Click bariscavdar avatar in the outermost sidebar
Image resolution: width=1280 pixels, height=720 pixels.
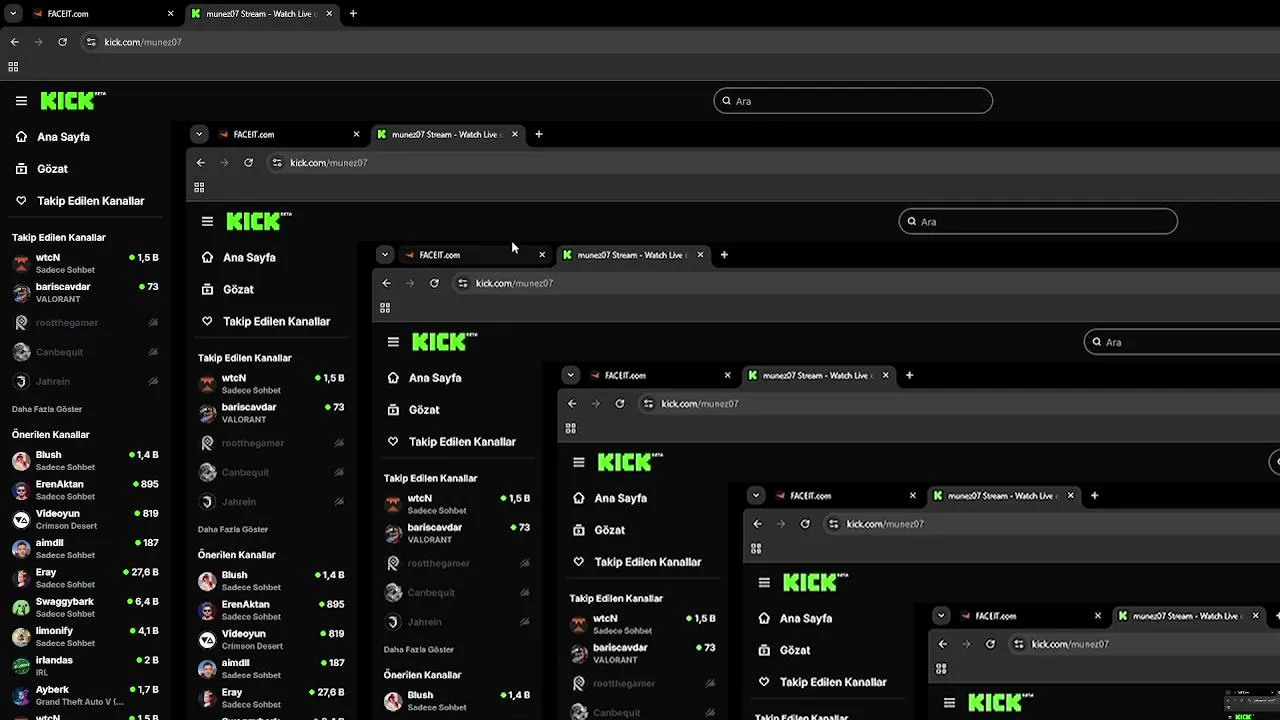(21, 293)
